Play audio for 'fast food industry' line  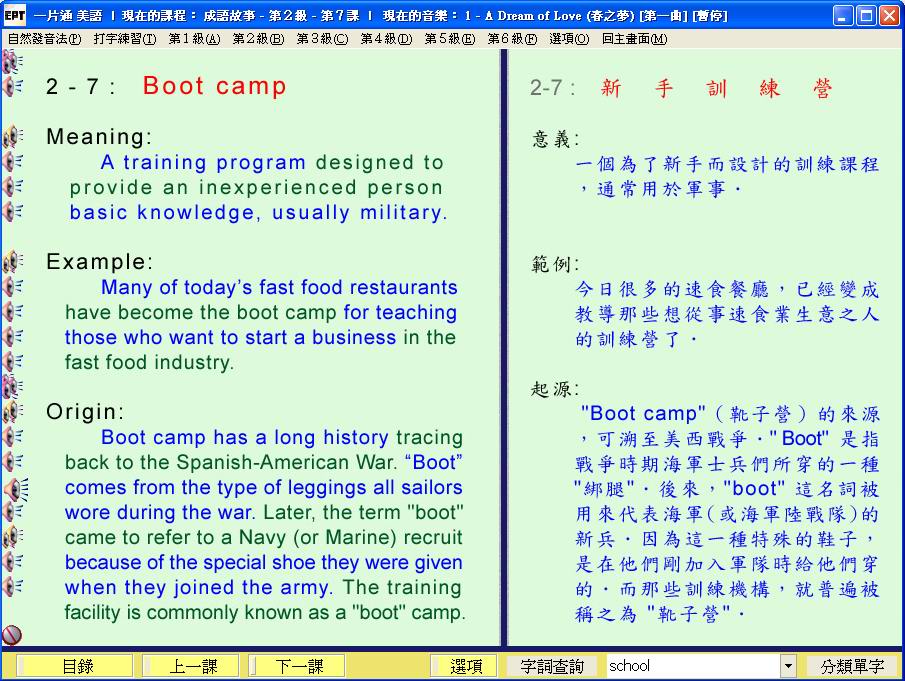point(13,362)
